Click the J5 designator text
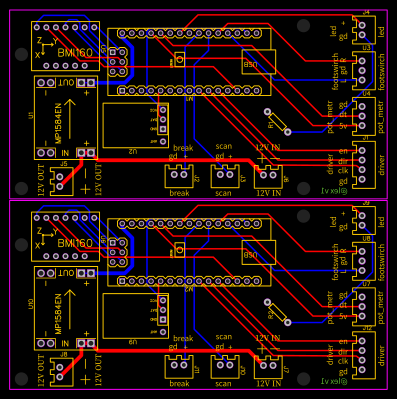Screen dimensions: 397x399 pyautogui.click(x=63, y=164)
